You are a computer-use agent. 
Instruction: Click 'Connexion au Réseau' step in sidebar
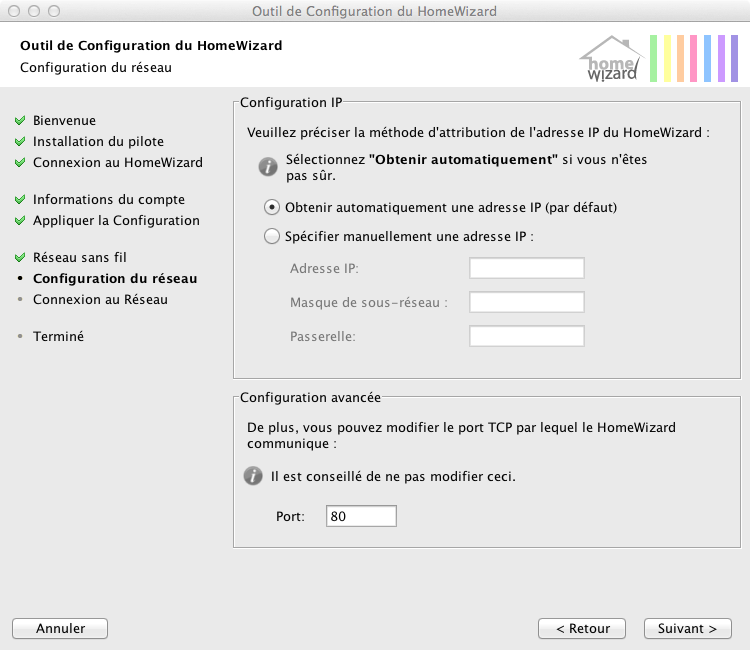[x=100, y=300]
